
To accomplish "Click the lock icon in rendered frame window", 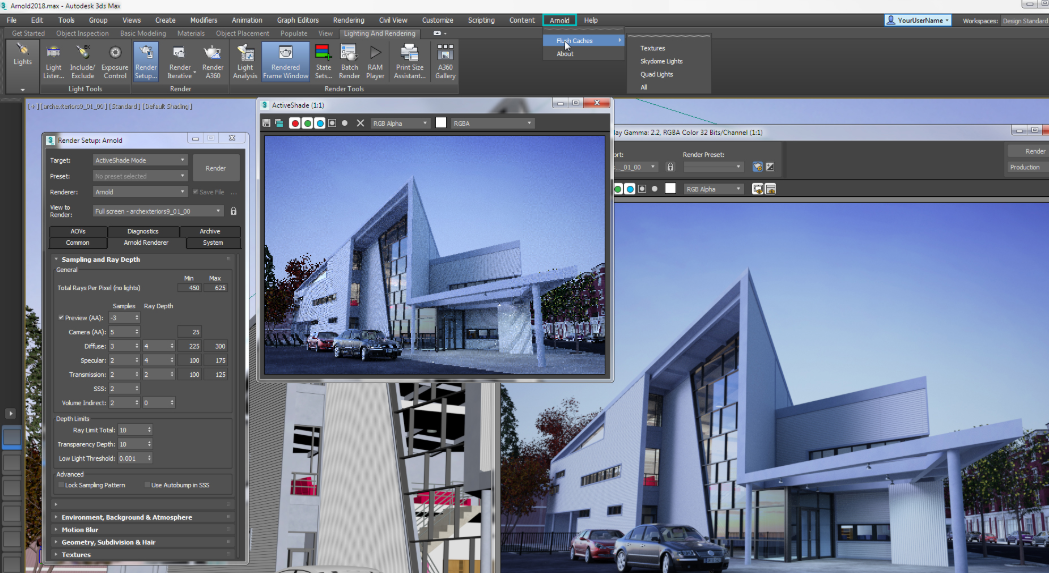I will [x=670, y=167].
